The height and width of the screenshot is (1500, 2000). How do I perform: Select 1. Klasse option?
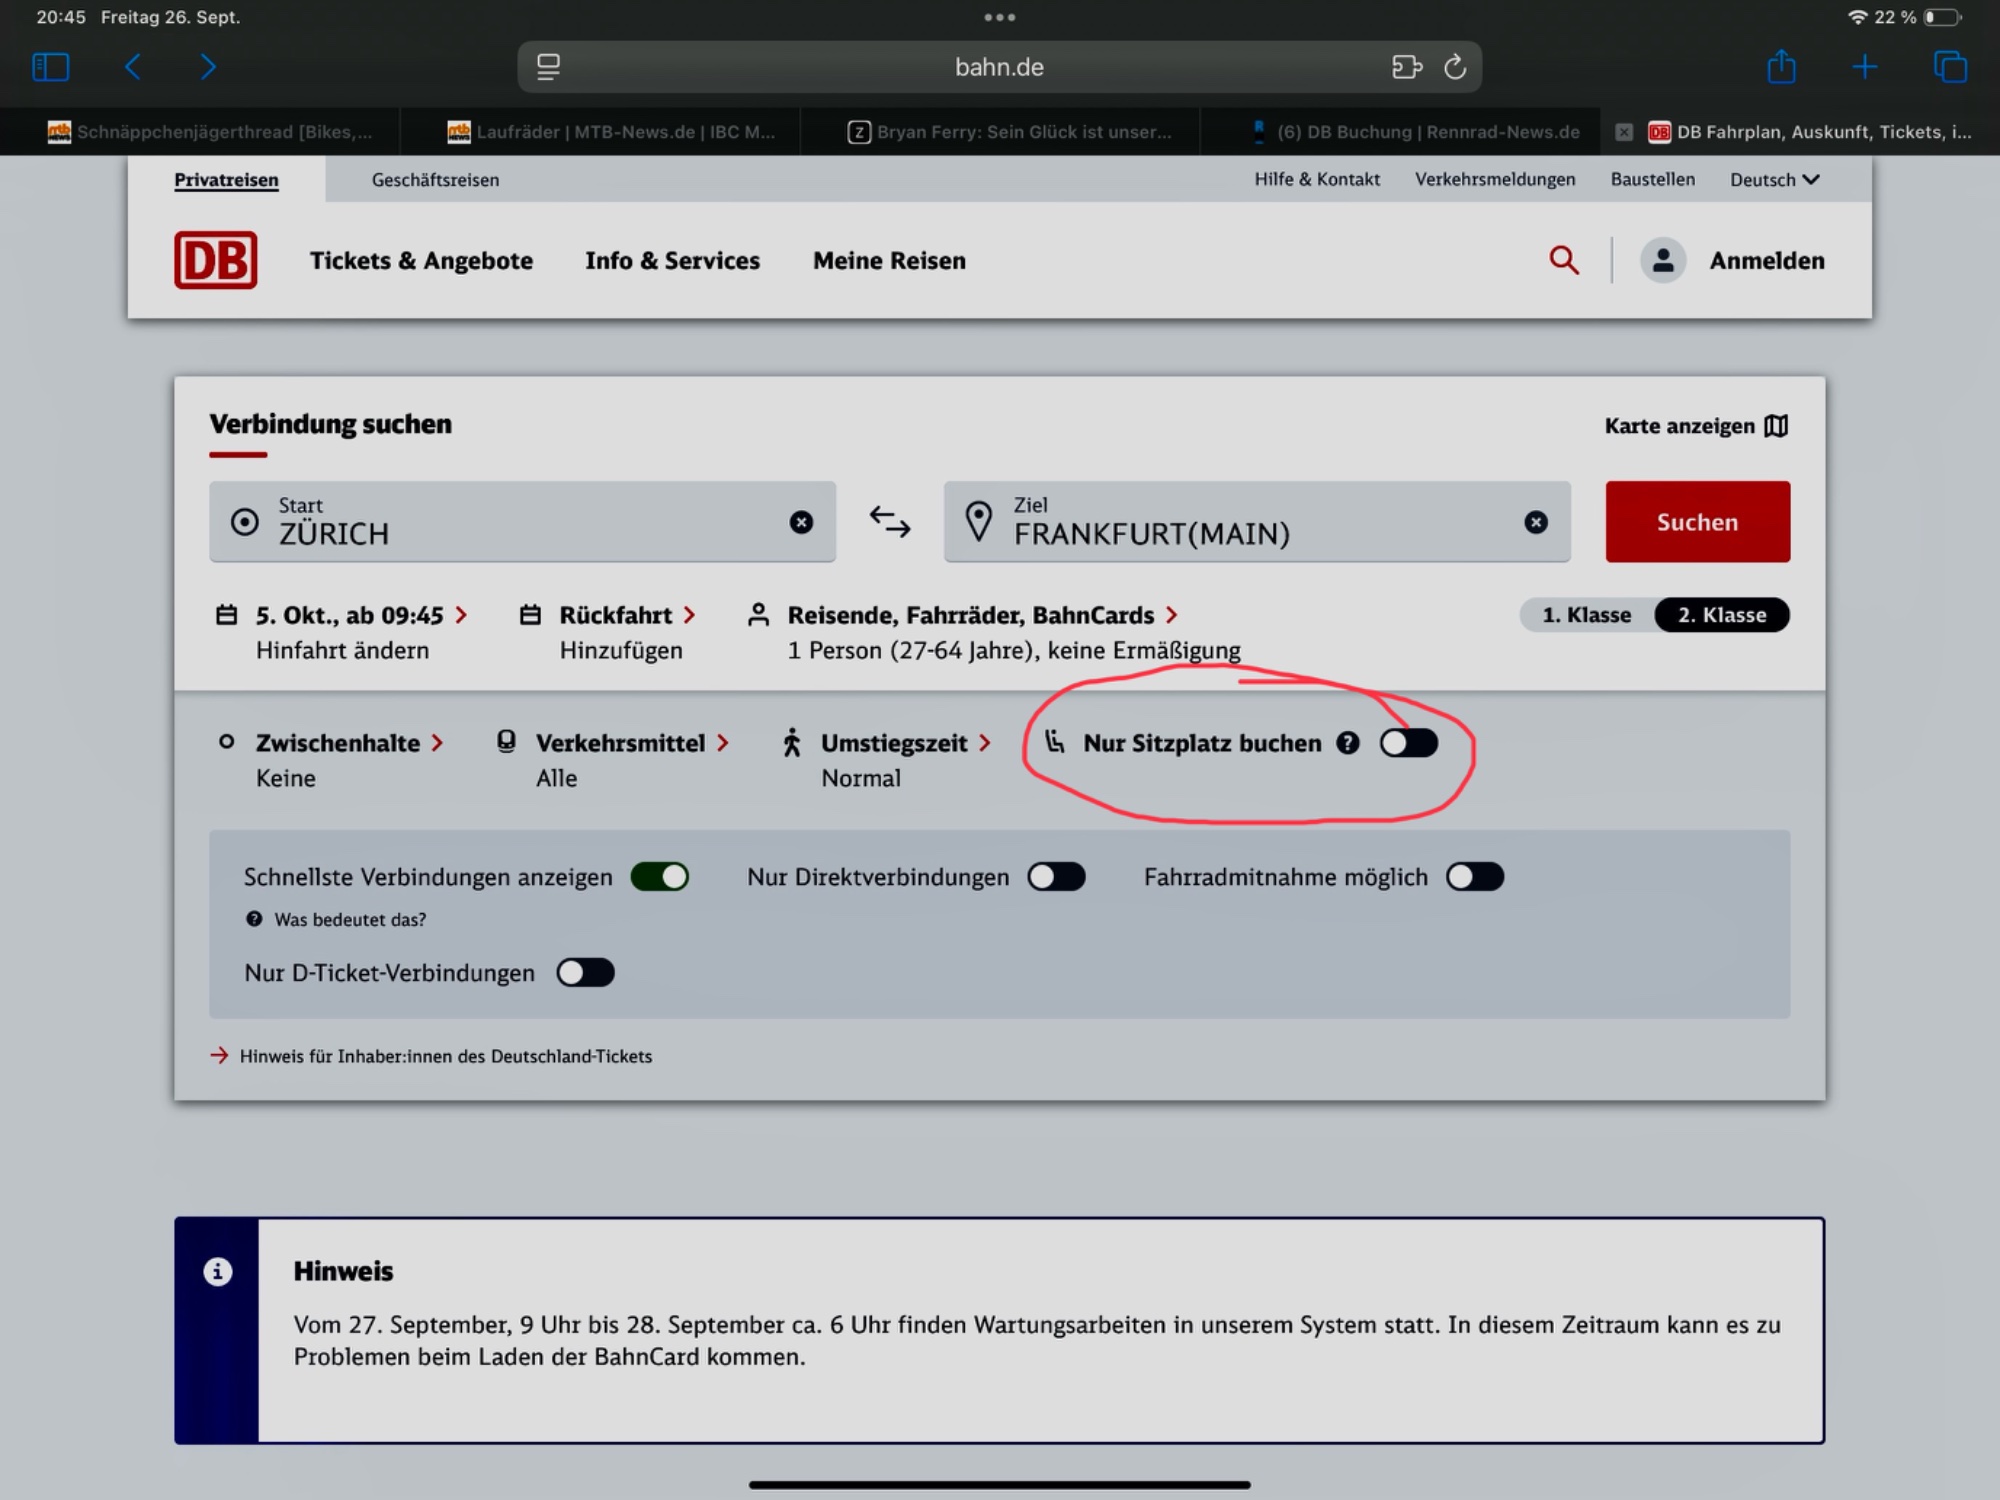point(1586,615)
